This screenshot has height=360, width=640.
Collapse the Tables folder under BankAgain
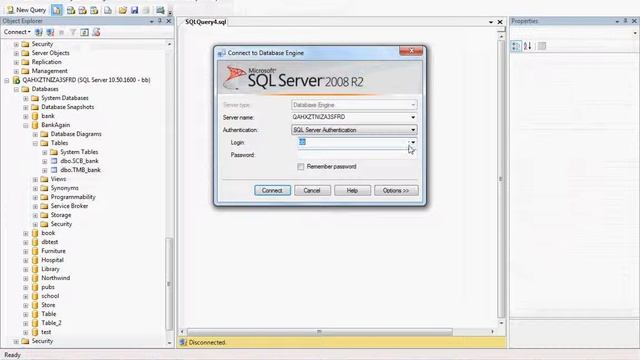[35, 143]
